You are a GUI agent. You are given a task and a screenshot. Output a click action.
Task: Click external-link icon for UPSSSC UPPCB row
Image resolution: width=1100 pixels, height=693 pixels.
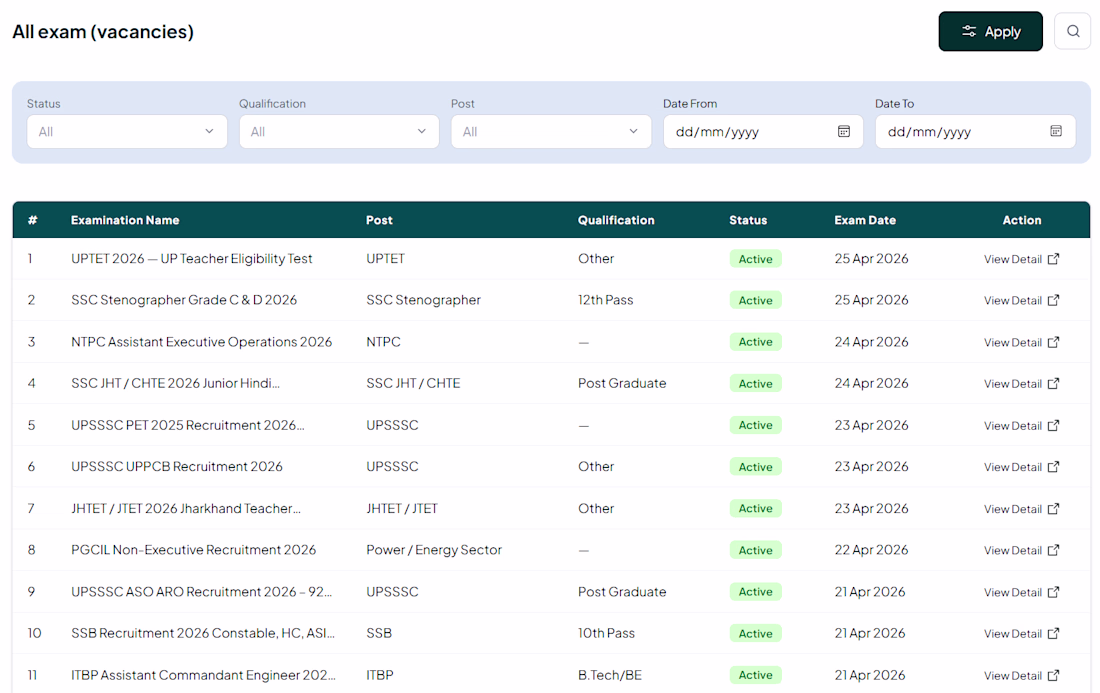[1053, 467]
